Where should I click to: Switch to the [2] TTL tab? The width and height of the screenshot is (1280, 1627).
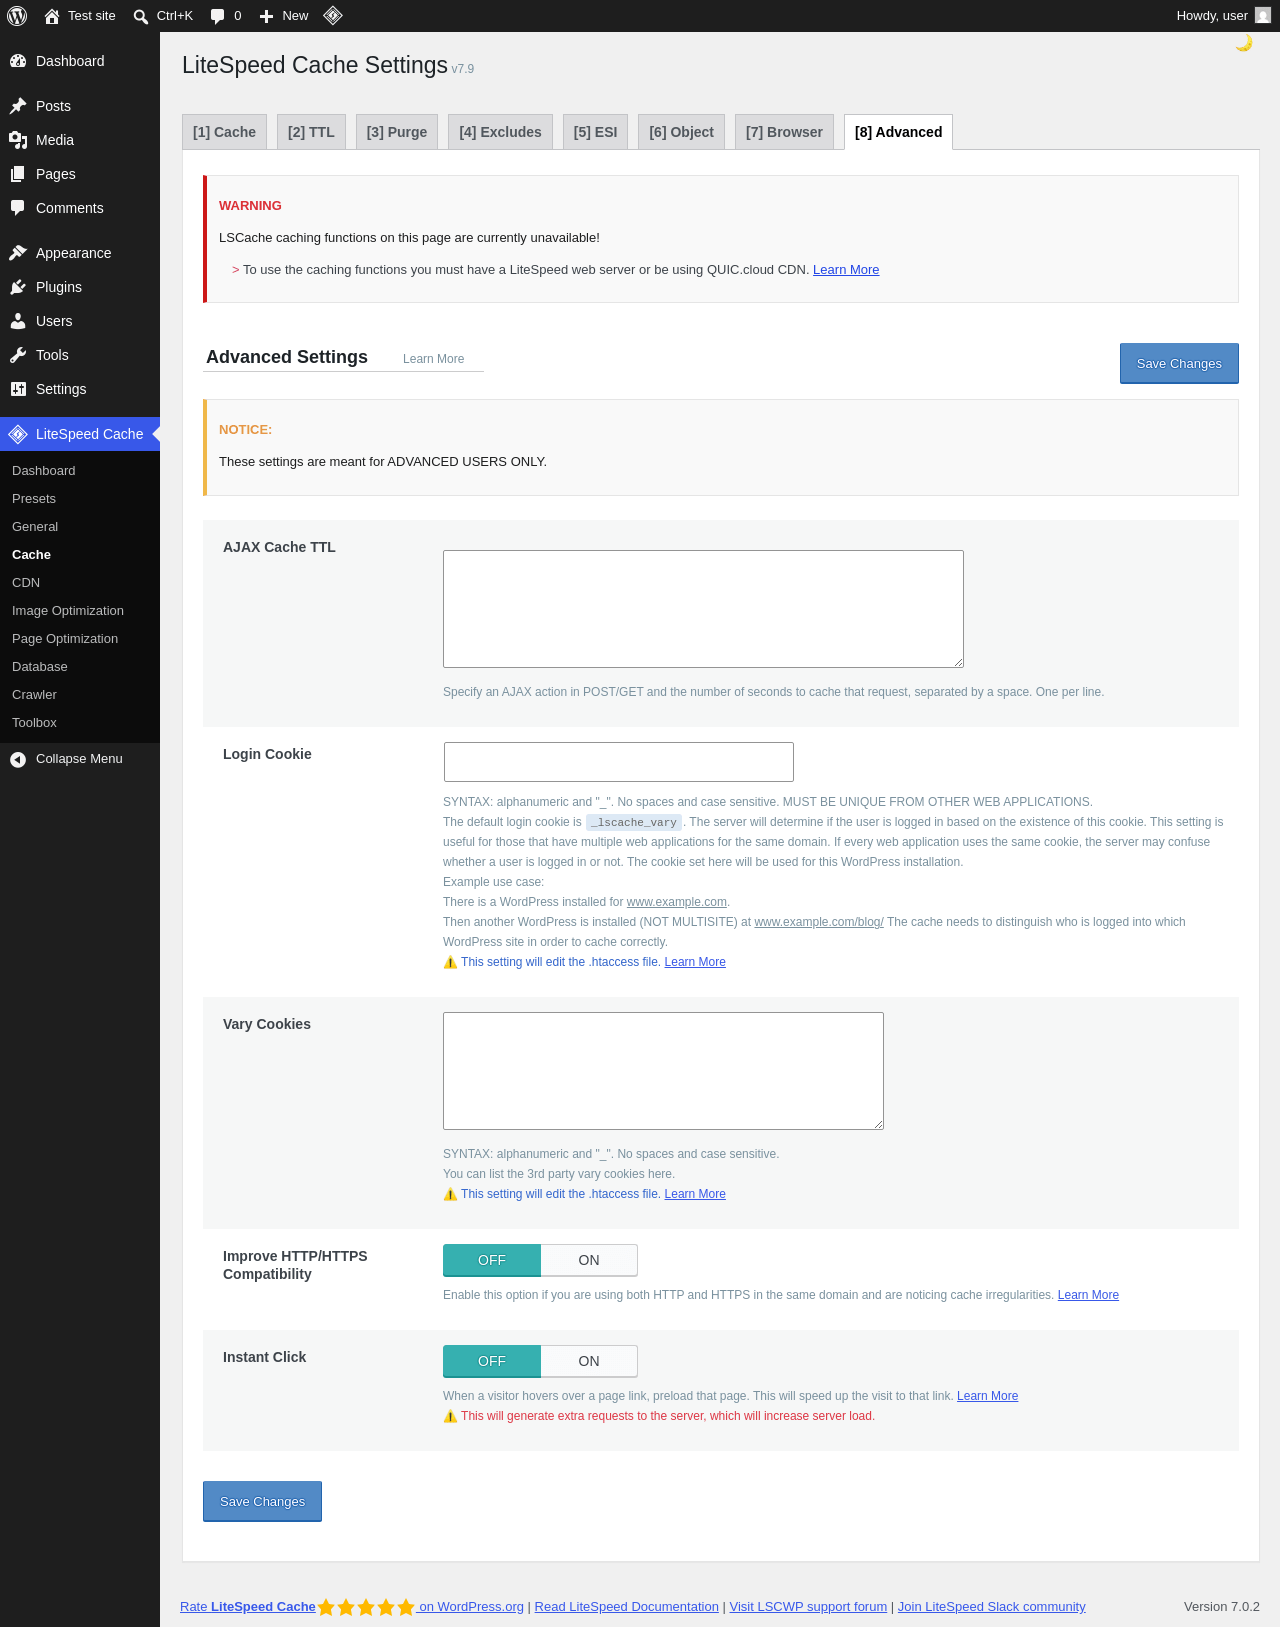[311, 132]
